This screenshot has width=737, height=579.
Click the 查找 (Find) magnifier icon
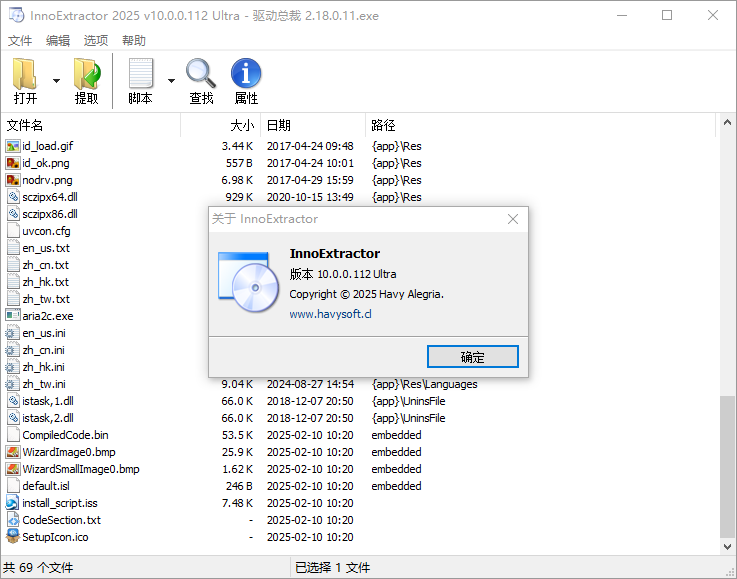click(x=201, y=75)
